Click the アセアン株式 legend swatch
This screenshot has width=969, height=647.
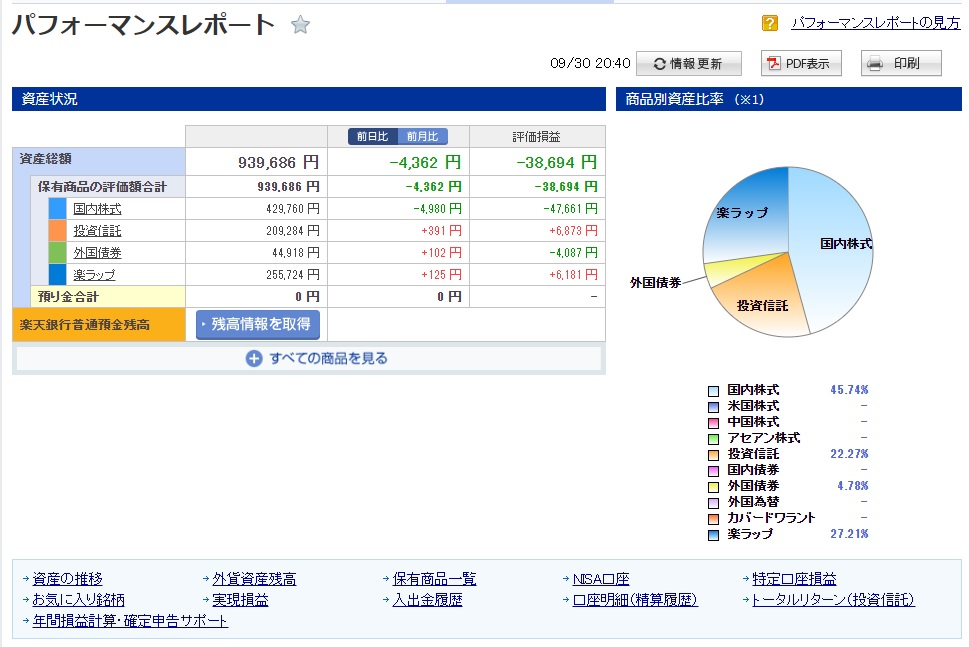(x=713, y=439)
